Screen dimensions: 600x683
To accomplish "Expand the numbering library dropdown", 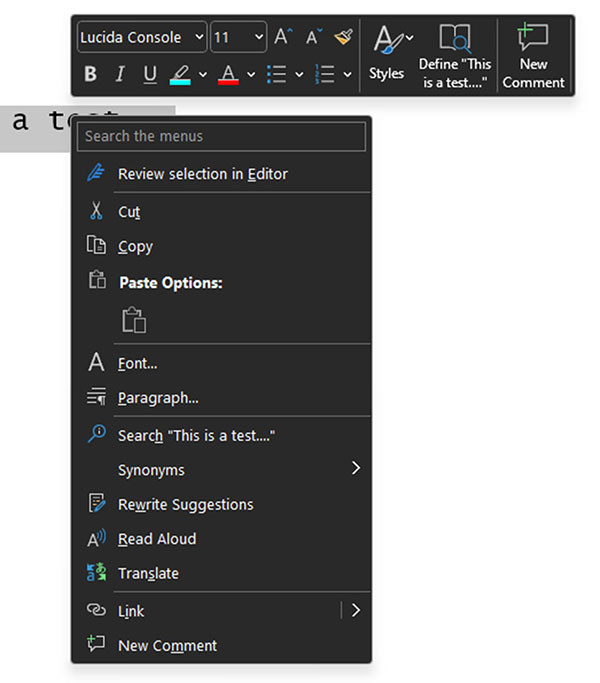I will click(x=347, y=74).
